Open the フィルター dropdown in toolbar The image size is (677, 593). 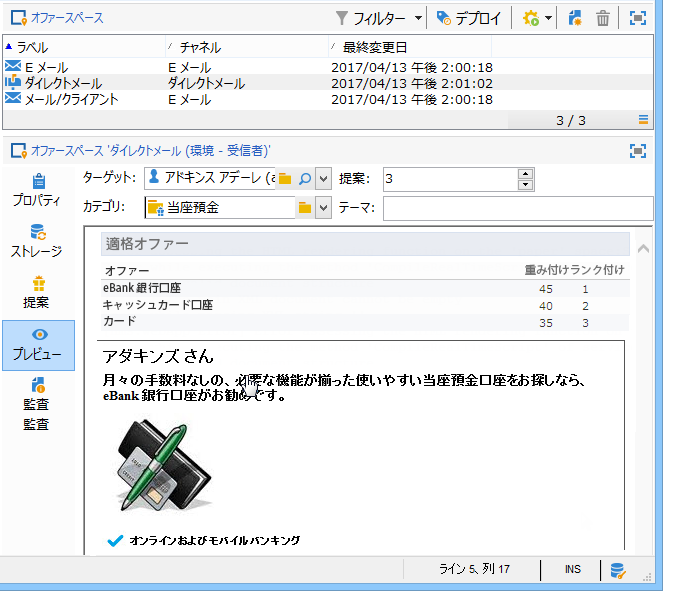pos(379,18)
